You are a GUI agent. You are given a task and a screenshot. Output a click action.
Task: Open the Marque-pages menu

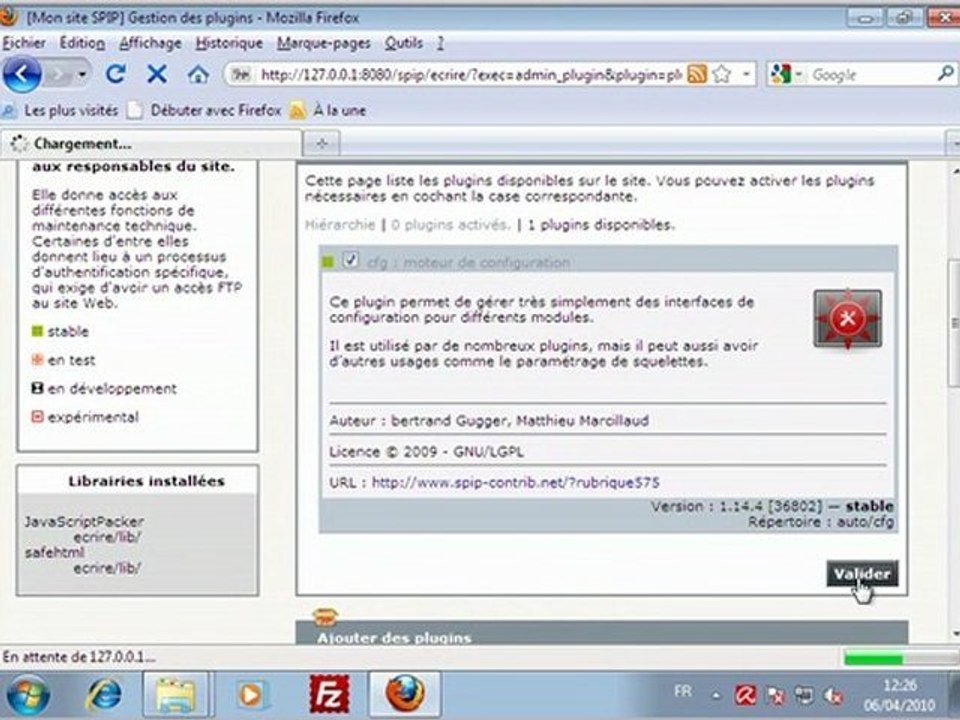click(323, 43)
